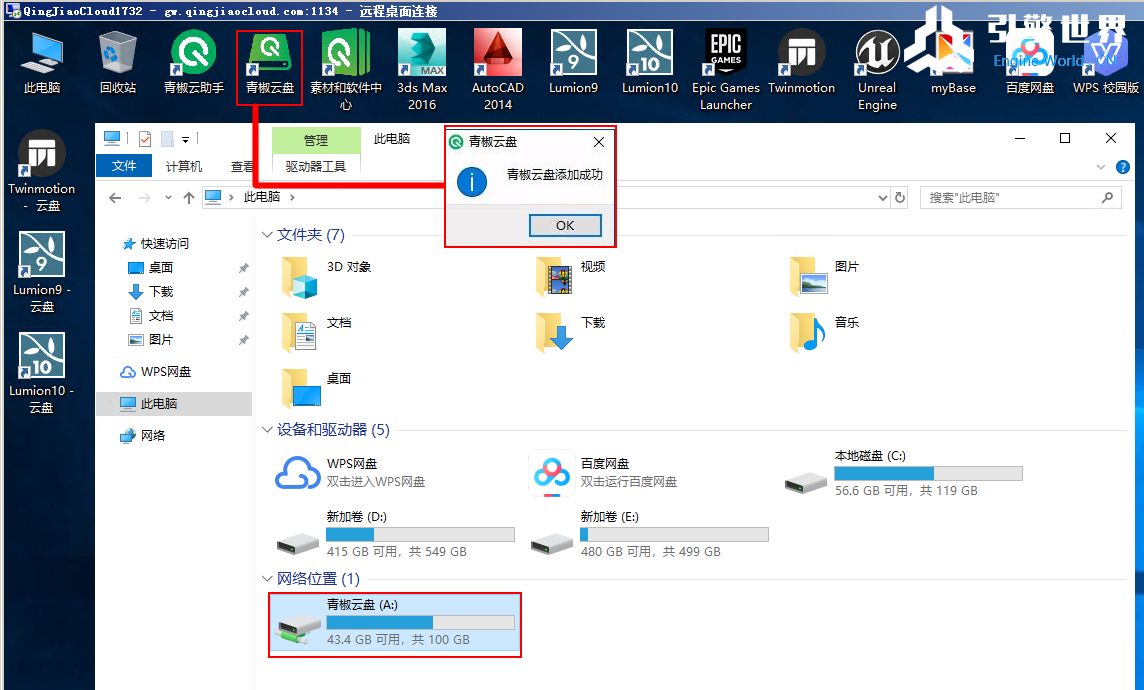Open the 此电脑 desktop icon
This screenshot has width=1144, height=690.
coord(42,63)
